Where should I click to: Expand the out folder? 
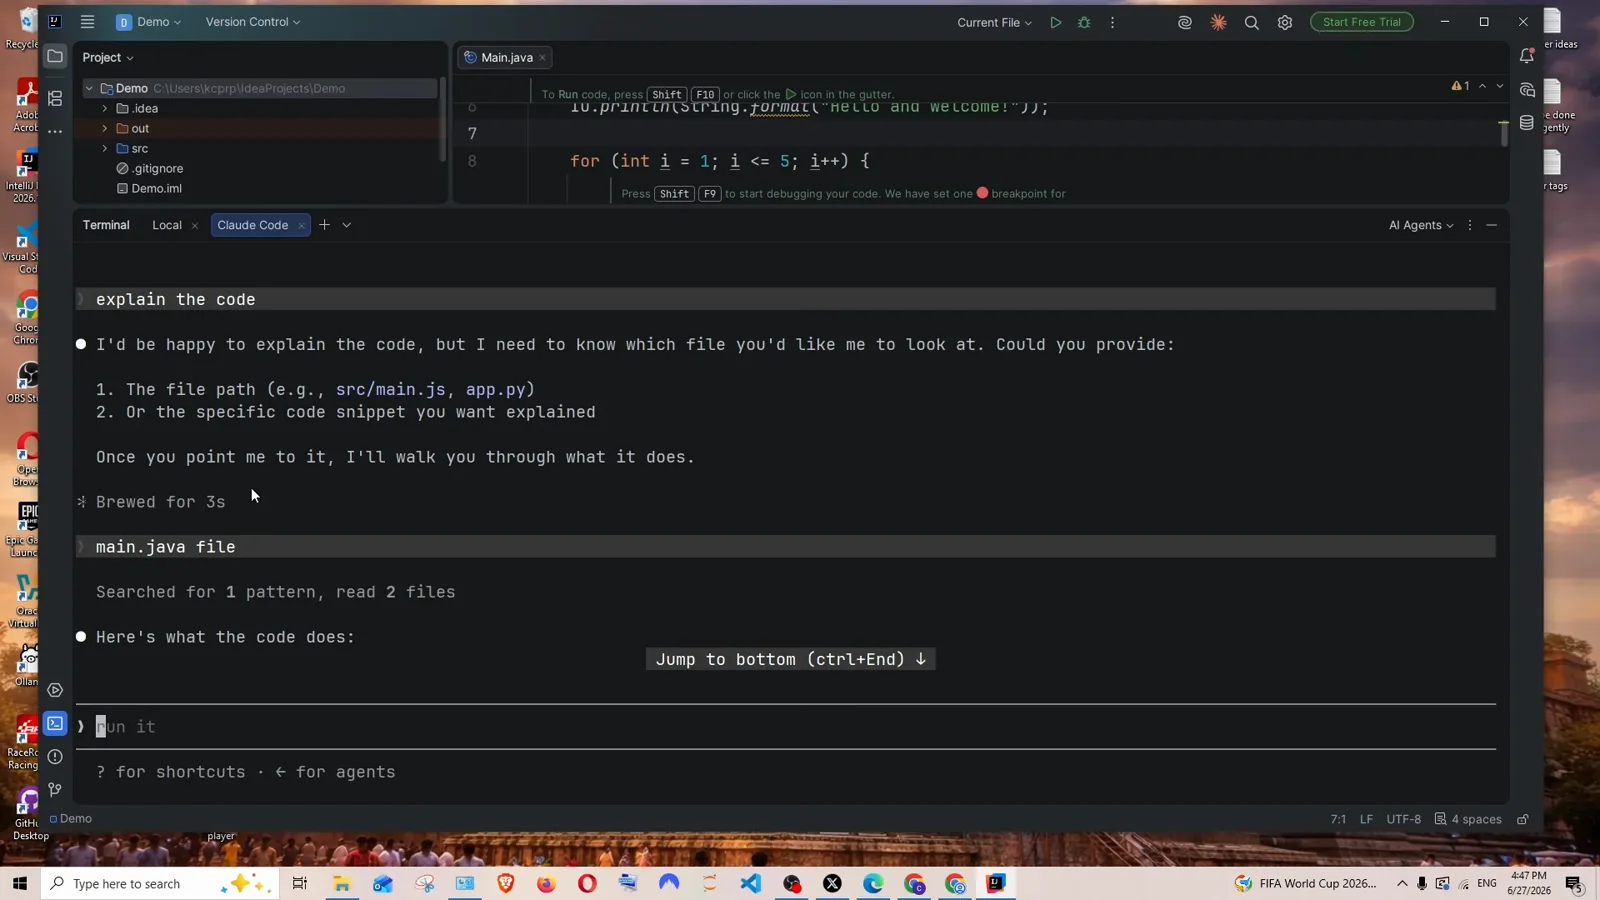[105, 128]
